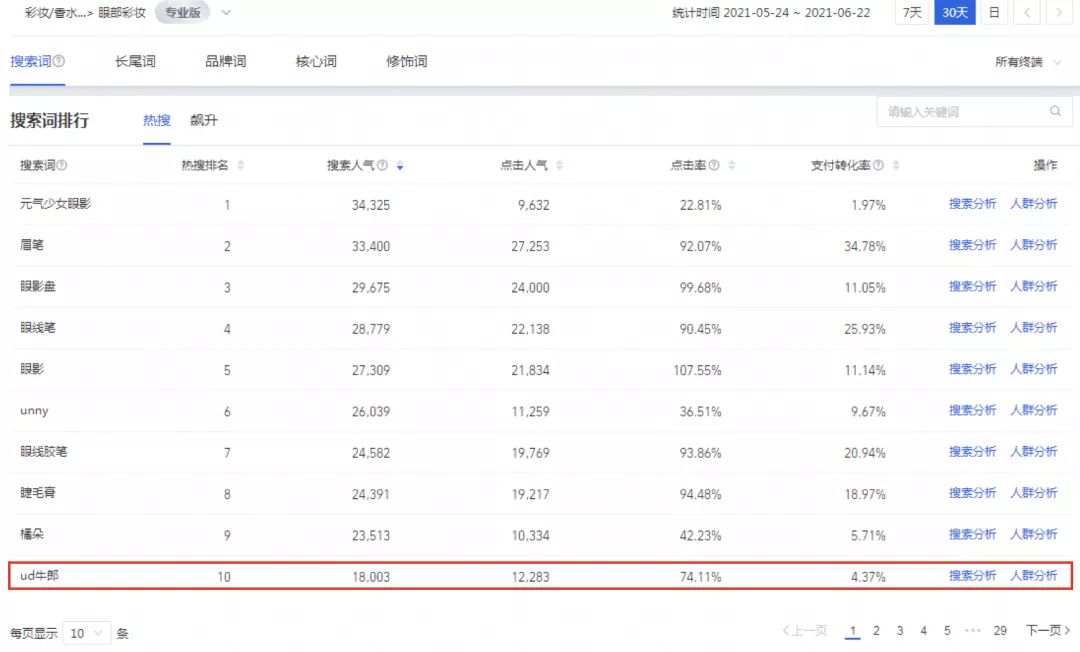1080x652 pixels.
Task: Switch to the 飙升 ranking tab
Action: 205,120
